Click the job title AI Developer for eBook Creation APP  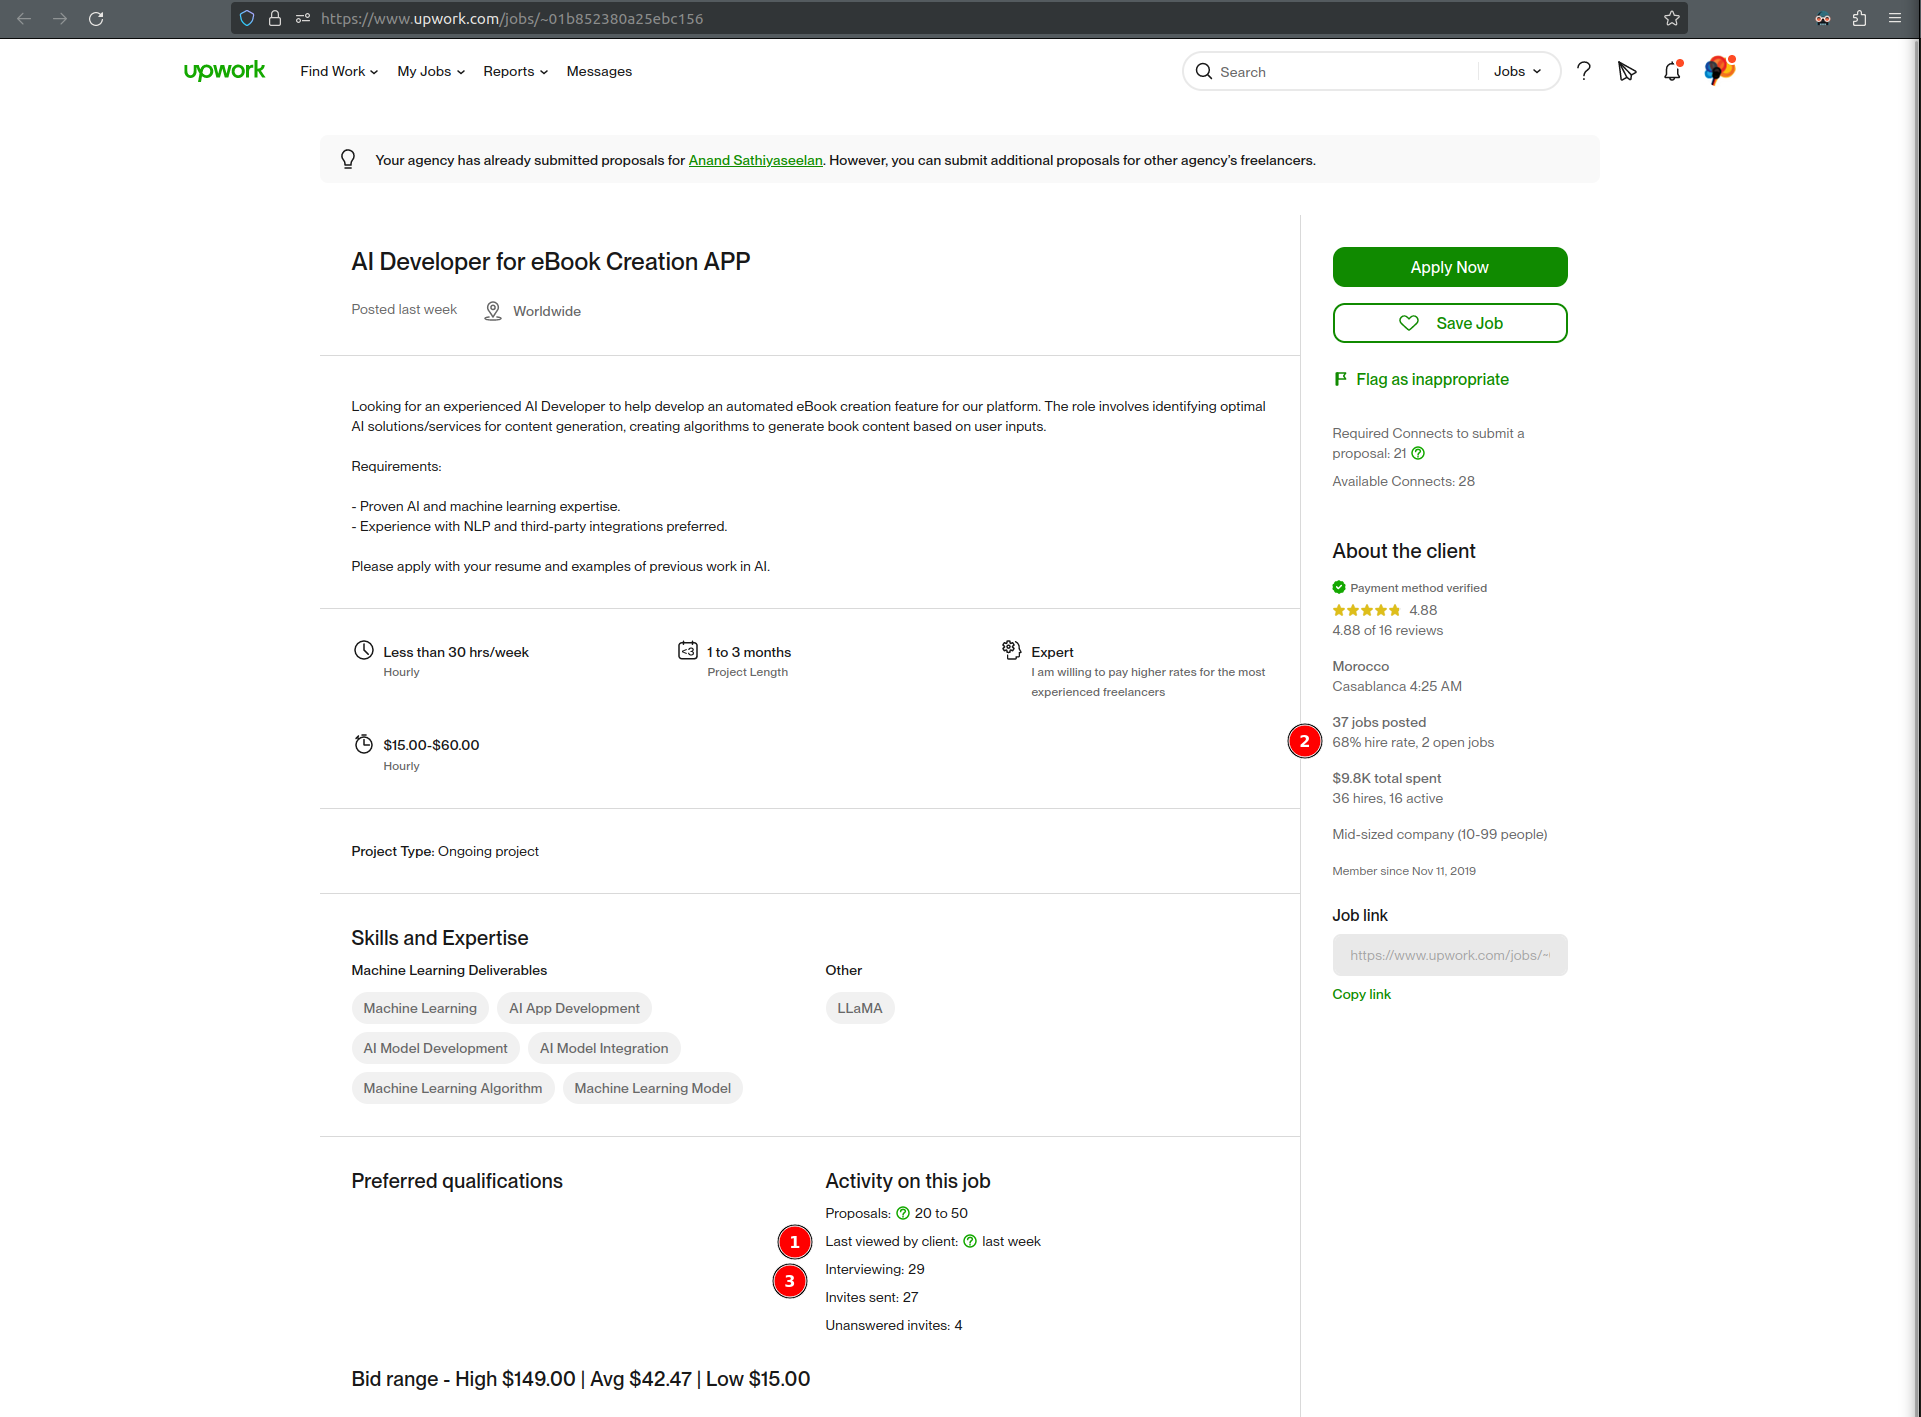550,262
